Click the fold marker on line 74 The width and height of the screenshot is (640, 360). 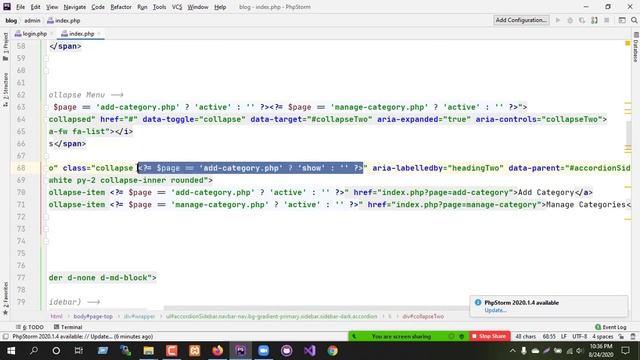pos(46,241)
